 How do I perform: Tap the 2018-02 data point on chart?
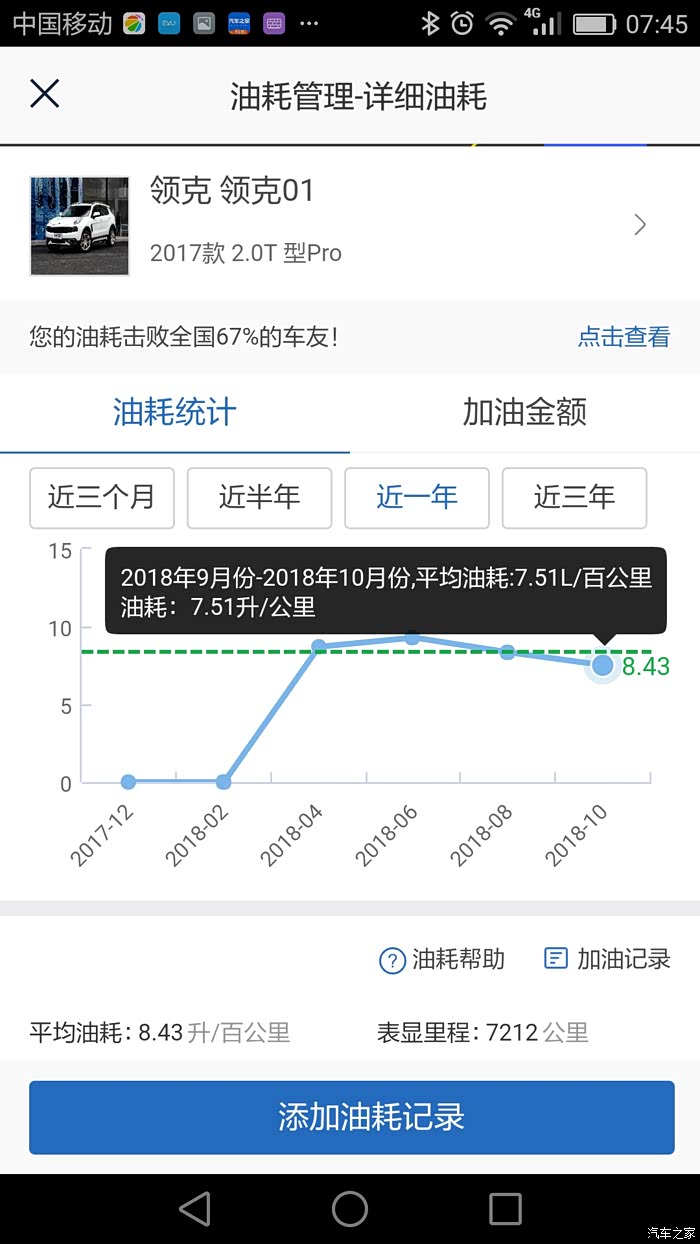[x=224, y=782]
